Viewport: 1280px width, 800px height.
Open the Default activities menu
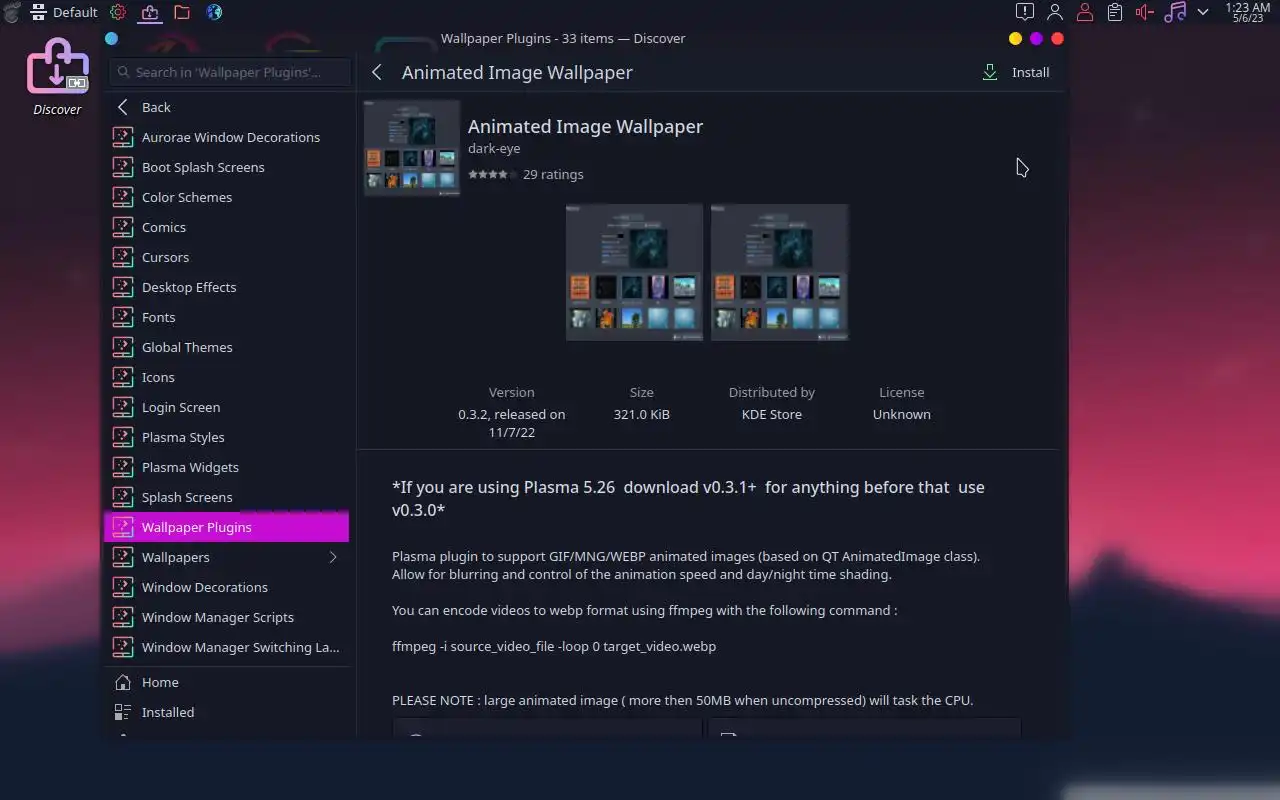tap(64, 12)
